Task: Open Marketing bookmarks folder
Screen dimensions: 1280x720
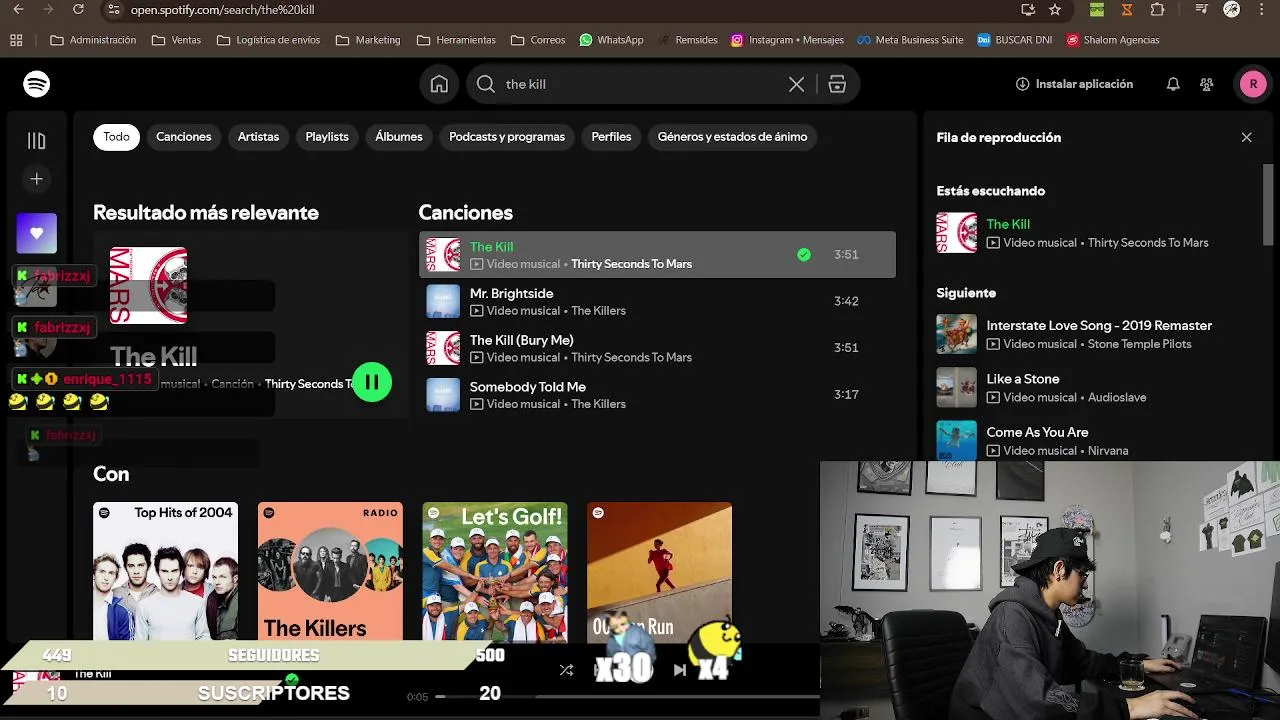Action: (x=368, y=40)
